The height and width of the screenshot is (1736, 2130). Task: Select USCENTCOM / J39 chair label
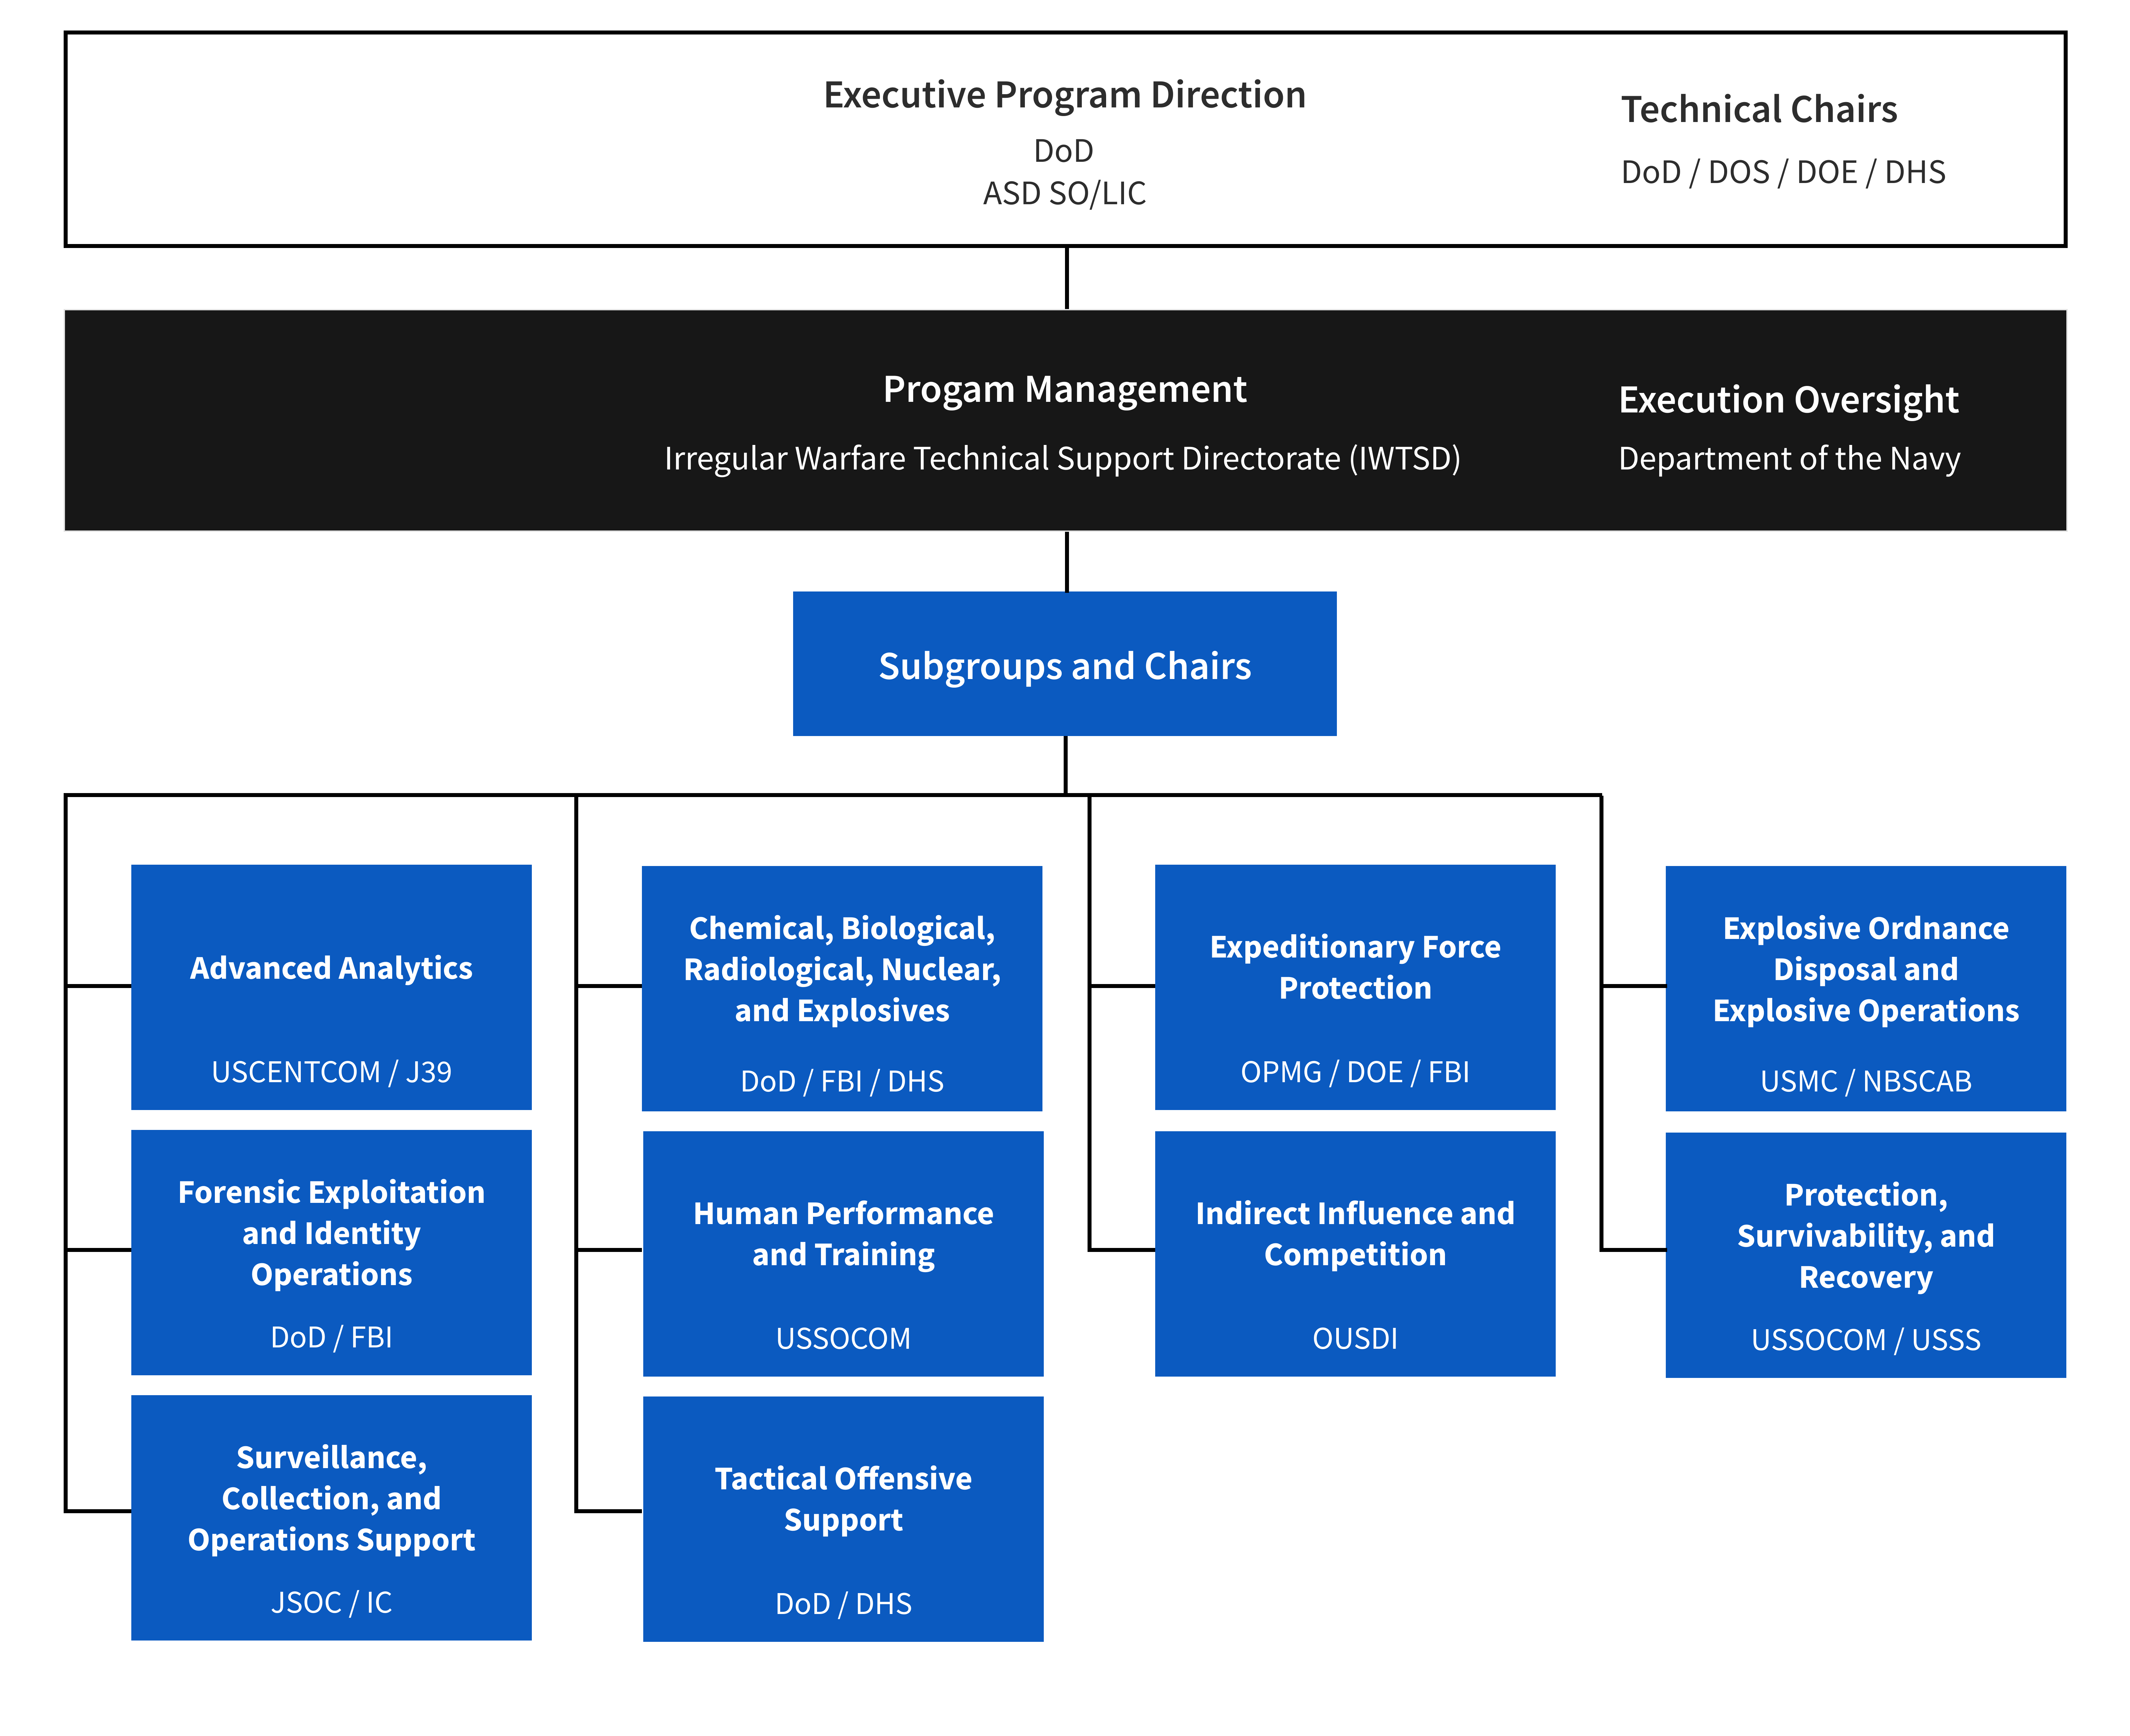pos(331,1072)
